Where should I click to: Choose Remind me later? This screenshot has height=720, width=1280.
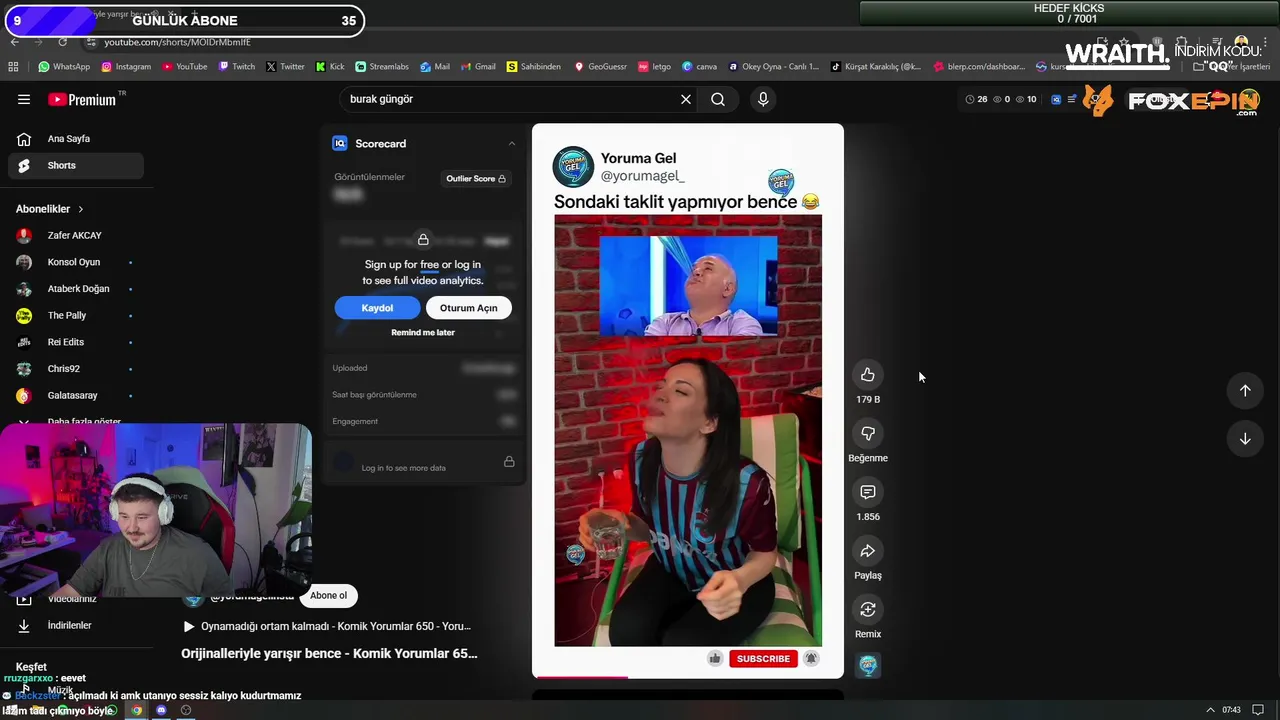(423, 333)
